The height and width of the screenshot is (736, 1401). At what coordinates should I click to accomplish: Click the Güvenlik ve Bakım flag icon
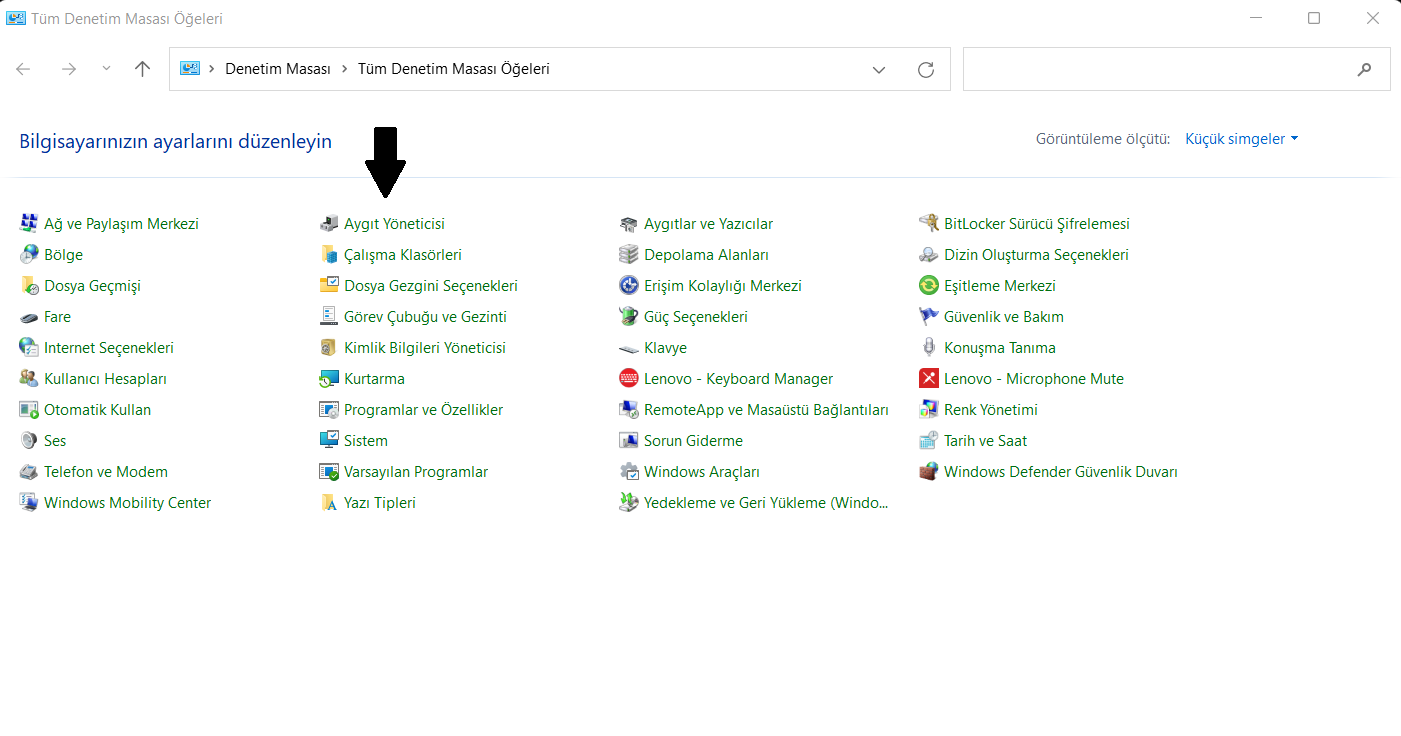point(928,317)
